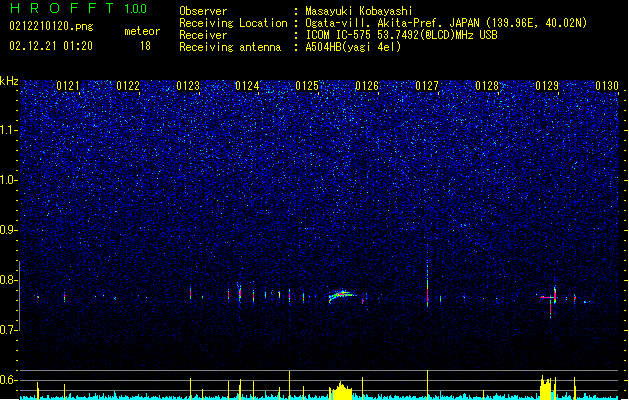
Task: Click the 0130 time marker
Action: 607,86
